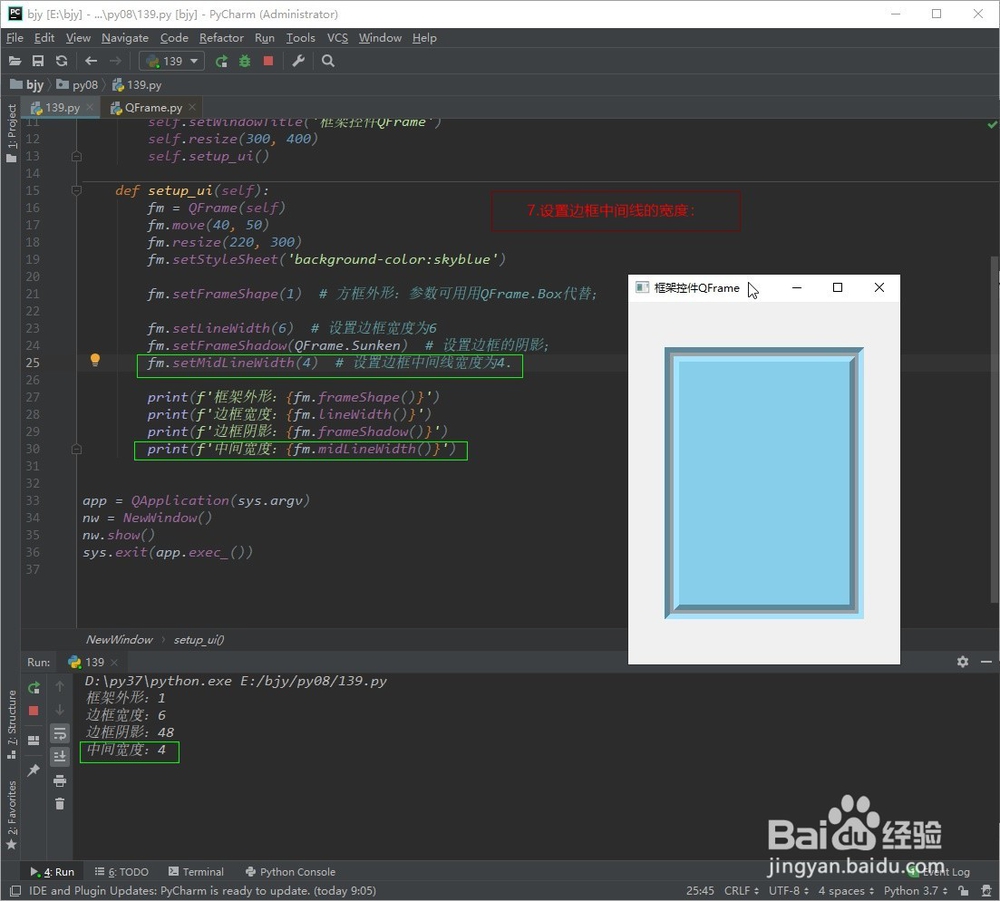
Task: Clear console with the trash icon
Action: pyautogui.click(x=60, y=803)
